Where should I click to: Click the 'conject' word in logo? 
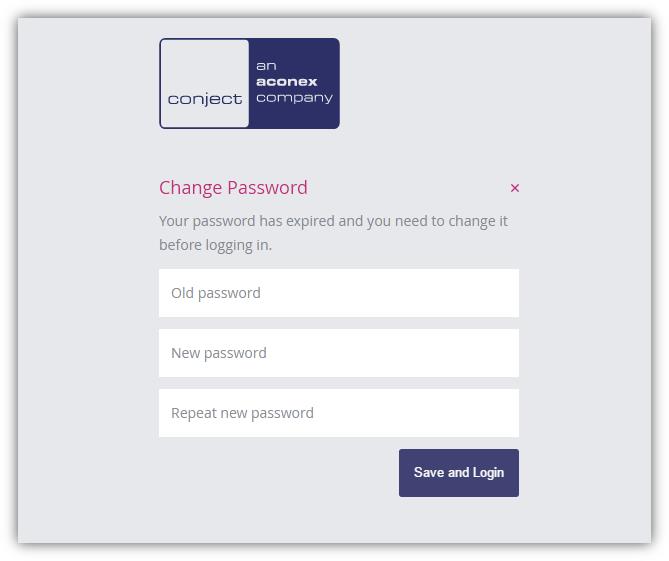point(205,99)
